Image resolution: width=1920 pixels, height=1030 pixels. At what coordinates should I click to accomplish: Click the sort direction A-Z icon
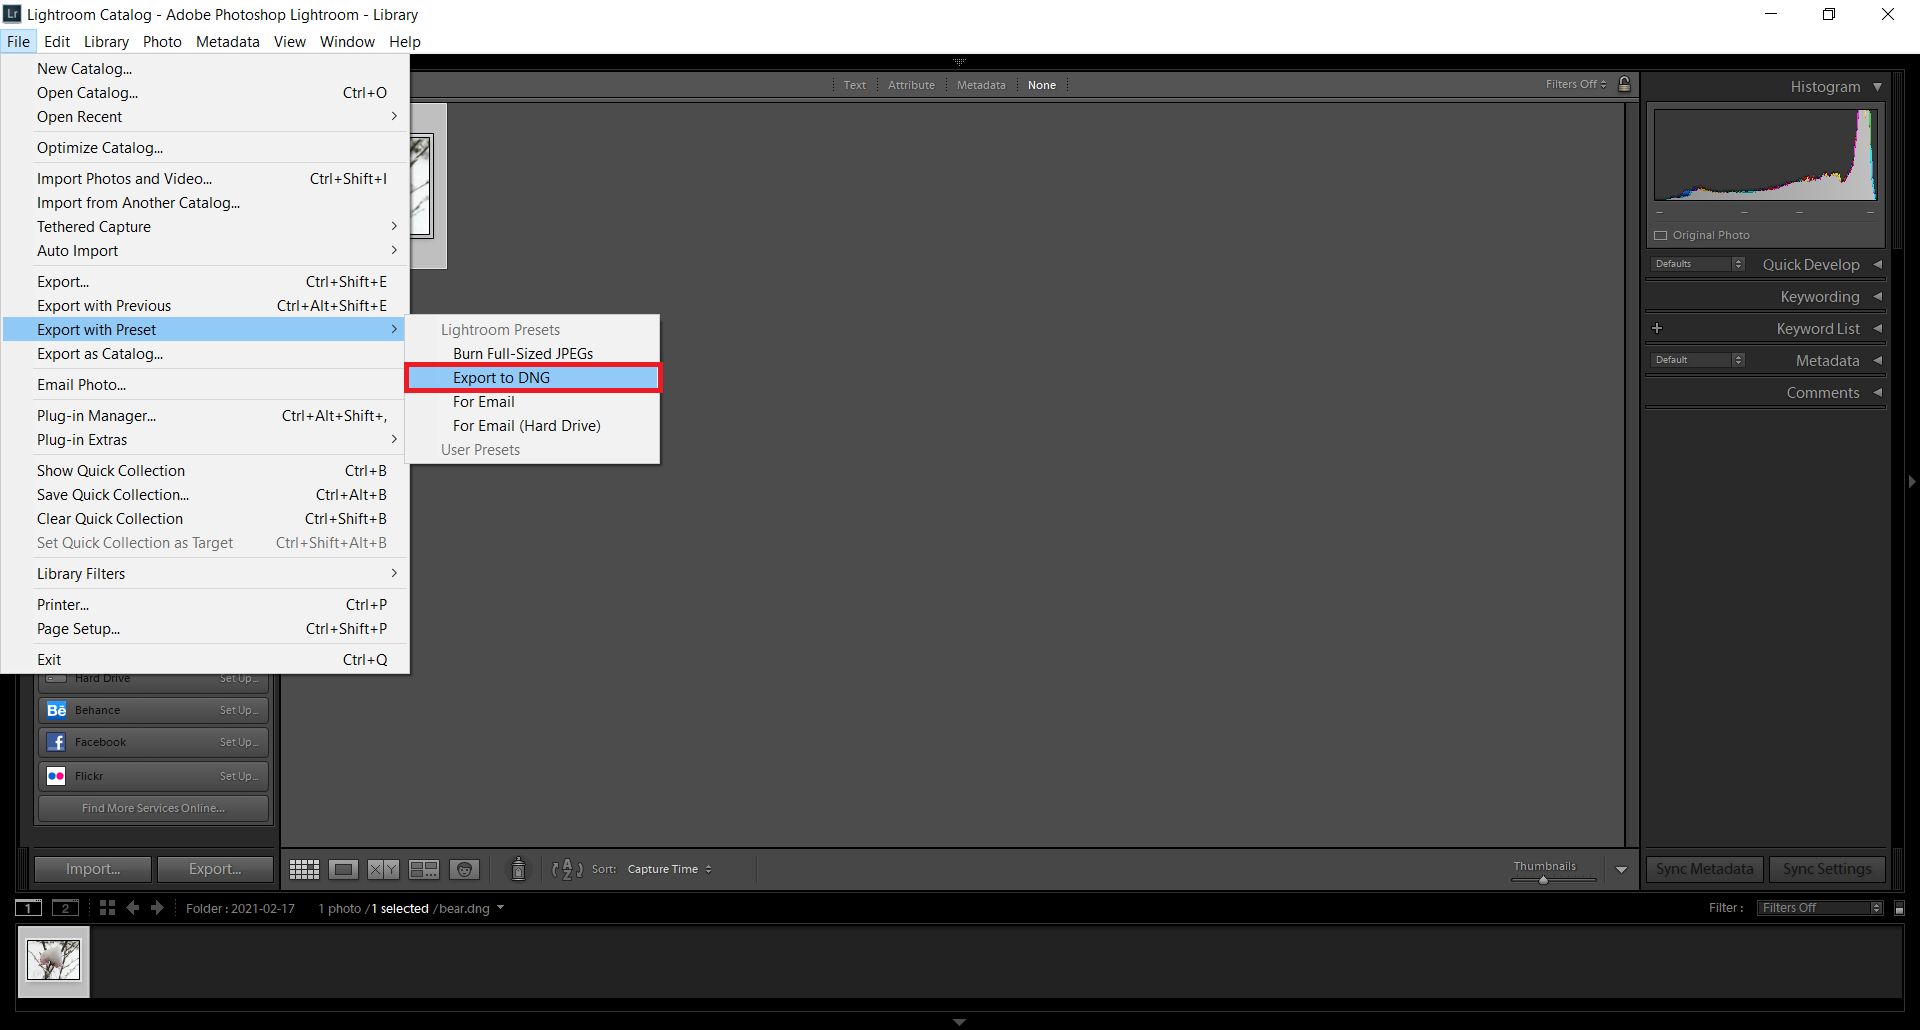pyautogui.click(x=567, y=870)
